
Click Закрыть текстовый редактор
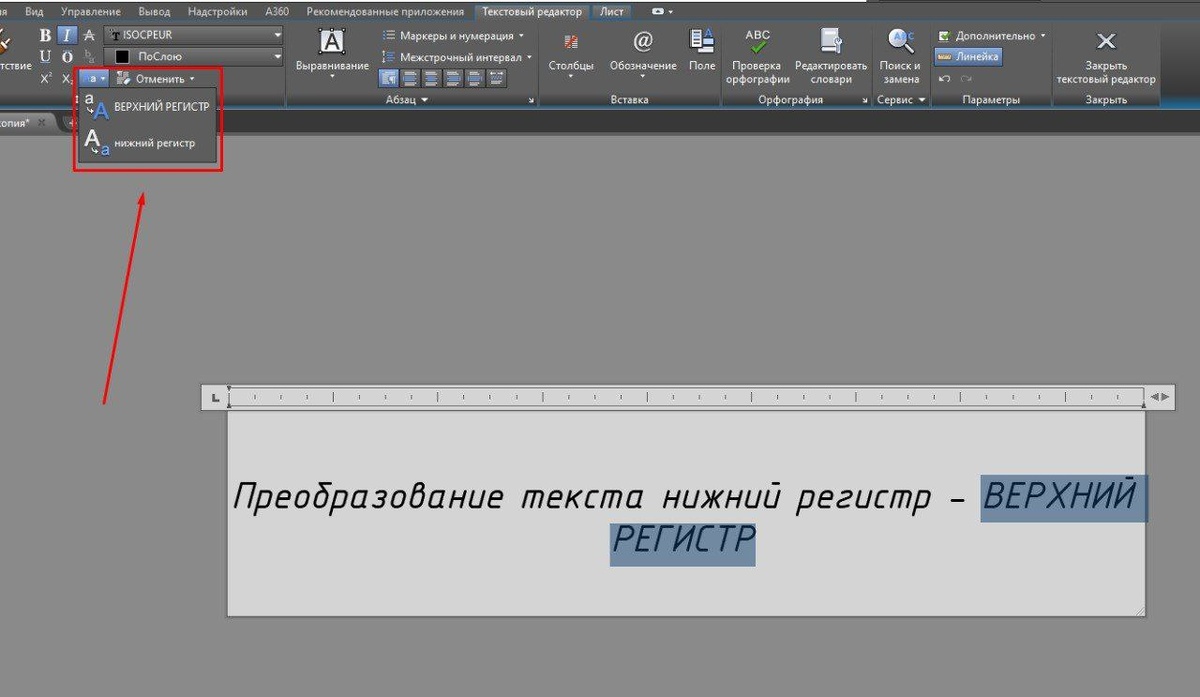1106,56
